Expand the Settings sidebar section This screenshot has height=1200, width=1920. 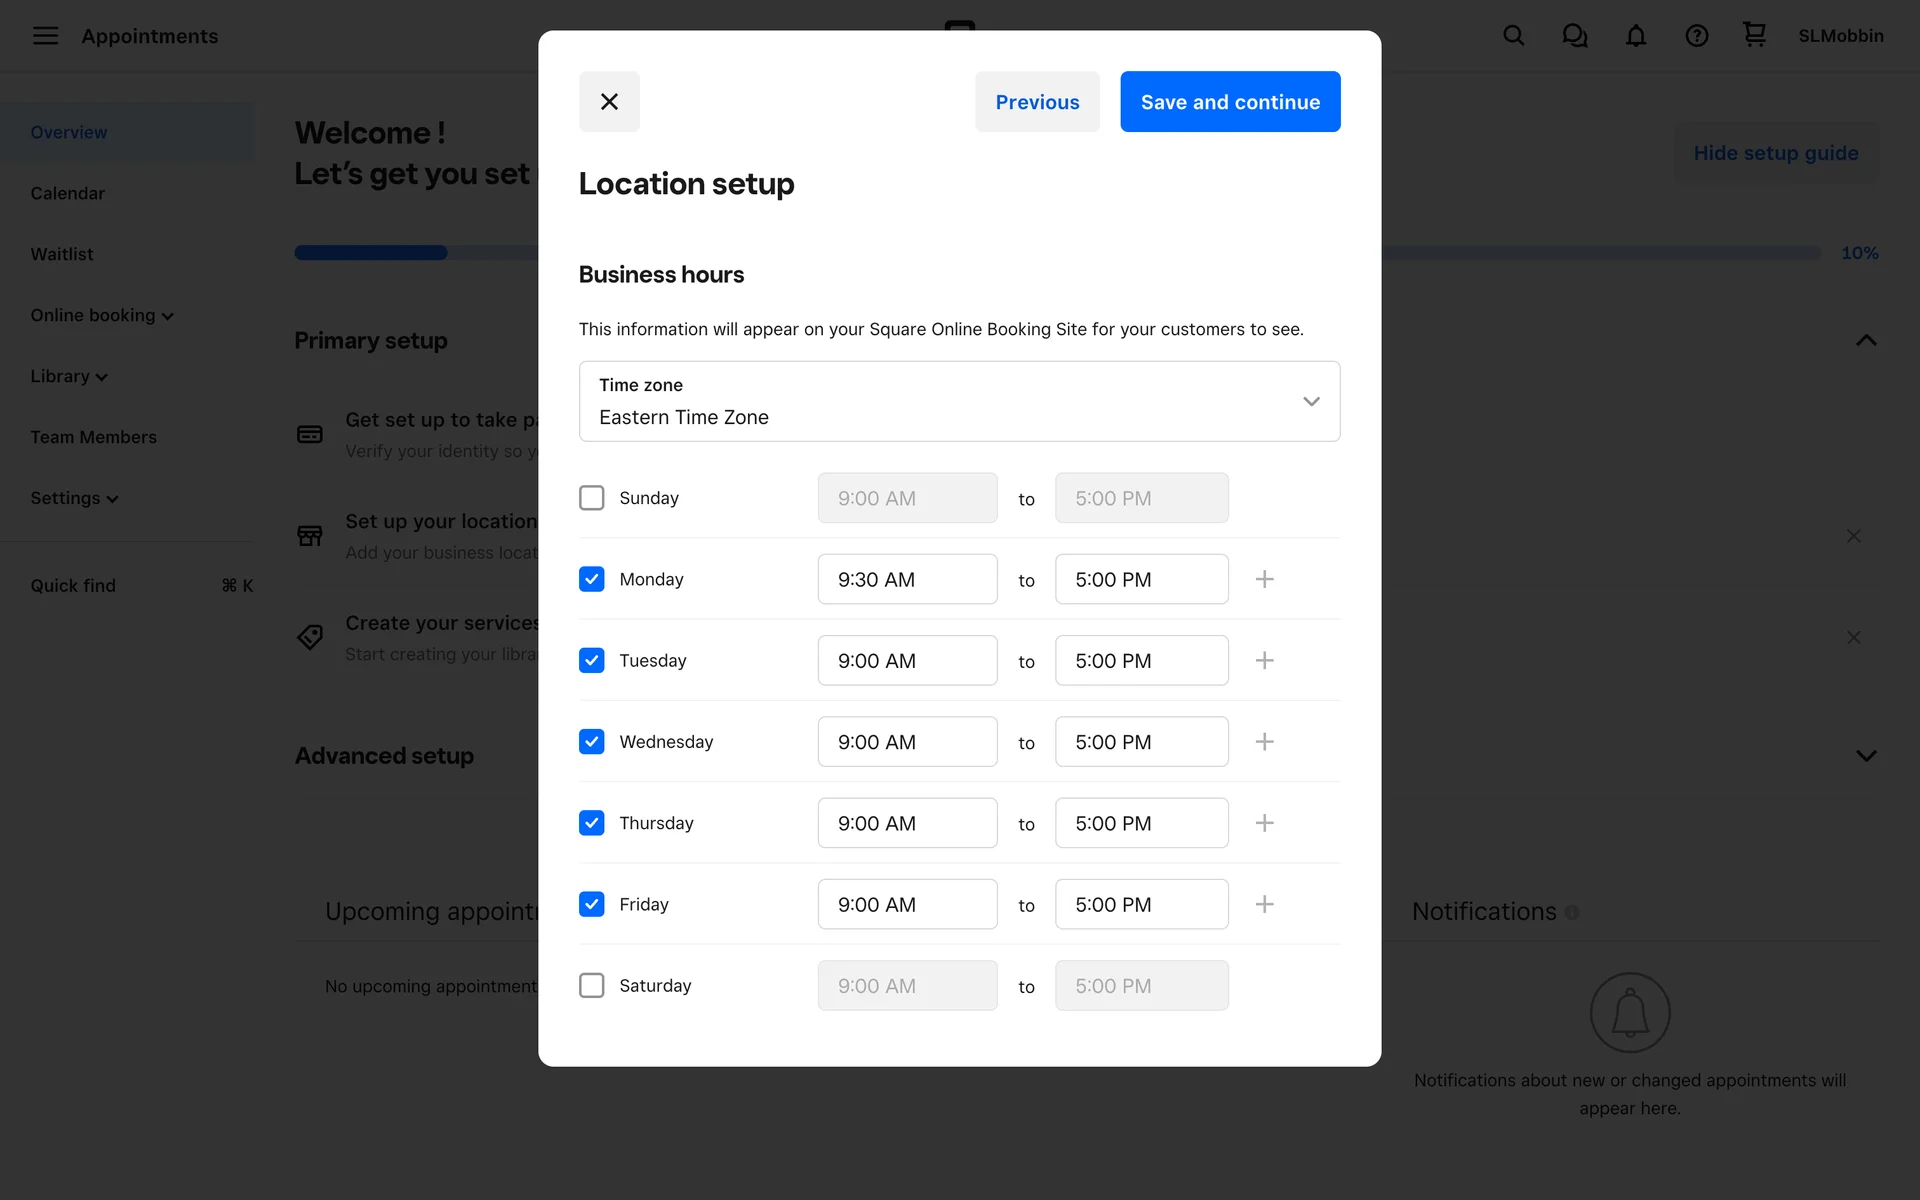pyautogui.click(x=74, y=498)
